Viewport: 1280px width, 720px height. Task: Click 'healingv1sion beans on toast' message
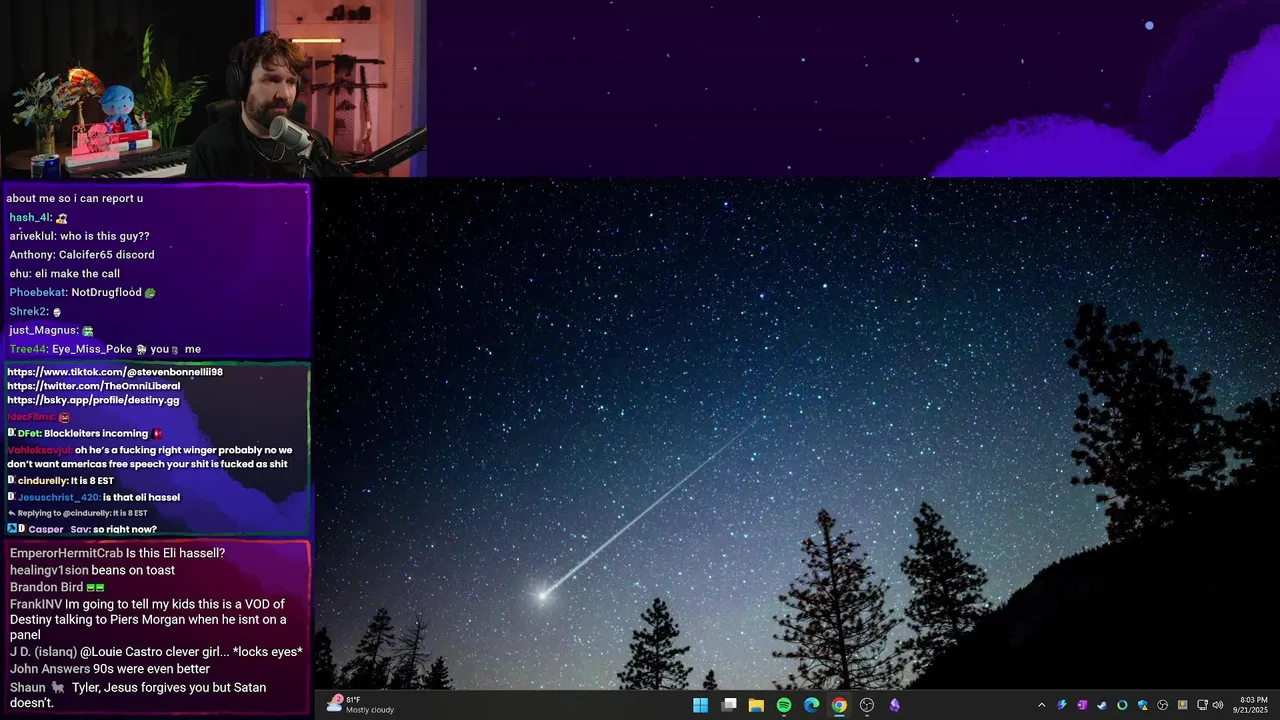point(92,570)
